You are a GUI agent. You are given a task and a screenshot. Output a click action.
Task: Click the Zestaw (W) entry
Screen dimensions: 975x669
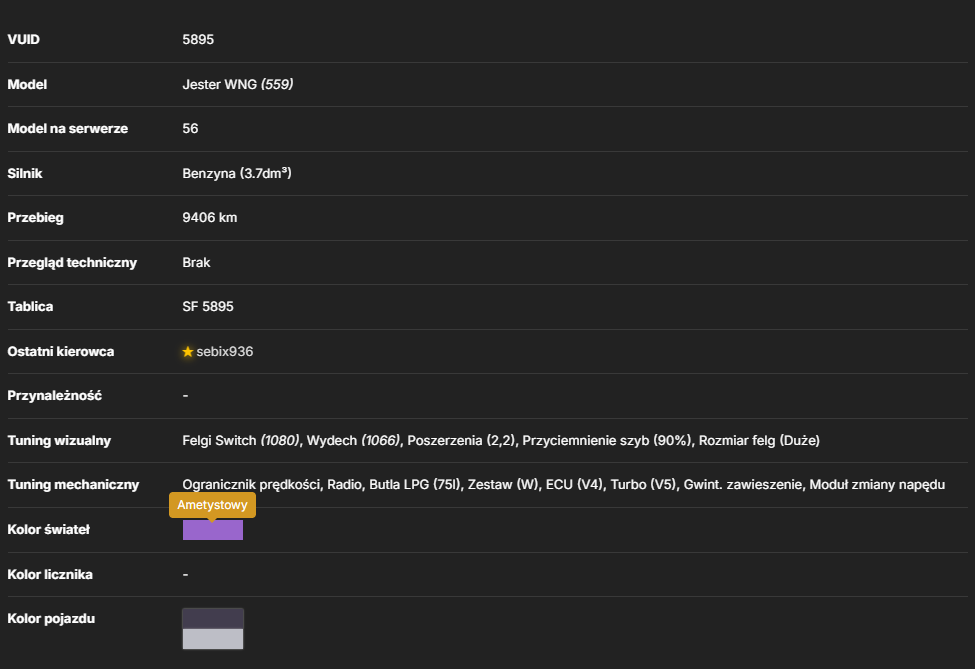click(x=502, y=485)
